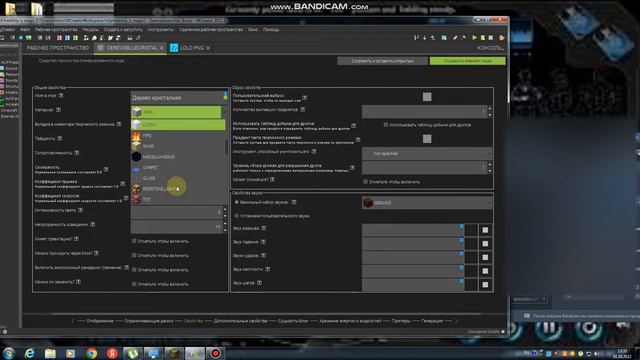Select 'Ванильный набор звуков' radio button

click(x=236, y=202)
